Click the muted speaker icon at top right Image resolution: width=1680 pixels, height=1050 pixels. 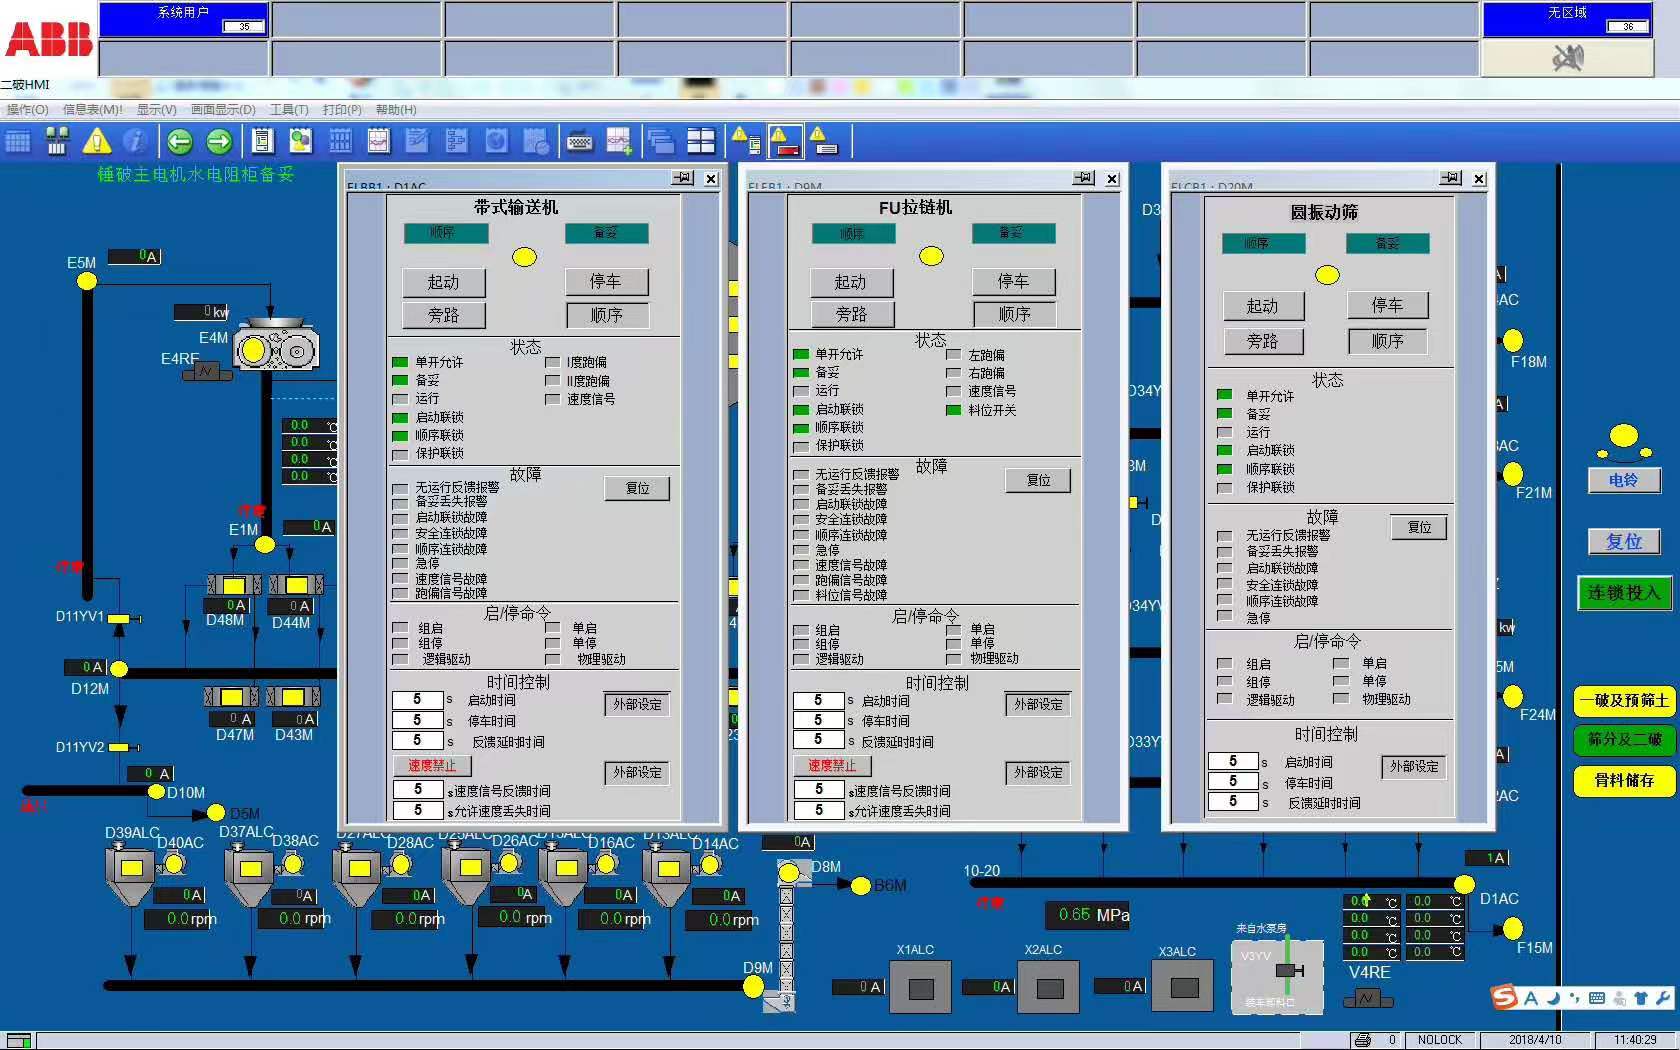[1567, 58]
